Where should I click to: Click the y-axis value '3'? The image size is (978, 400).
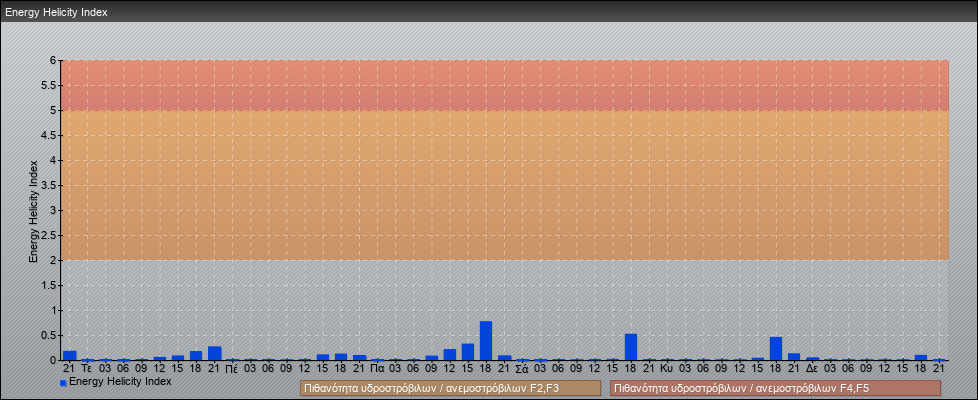pos(54,210)
